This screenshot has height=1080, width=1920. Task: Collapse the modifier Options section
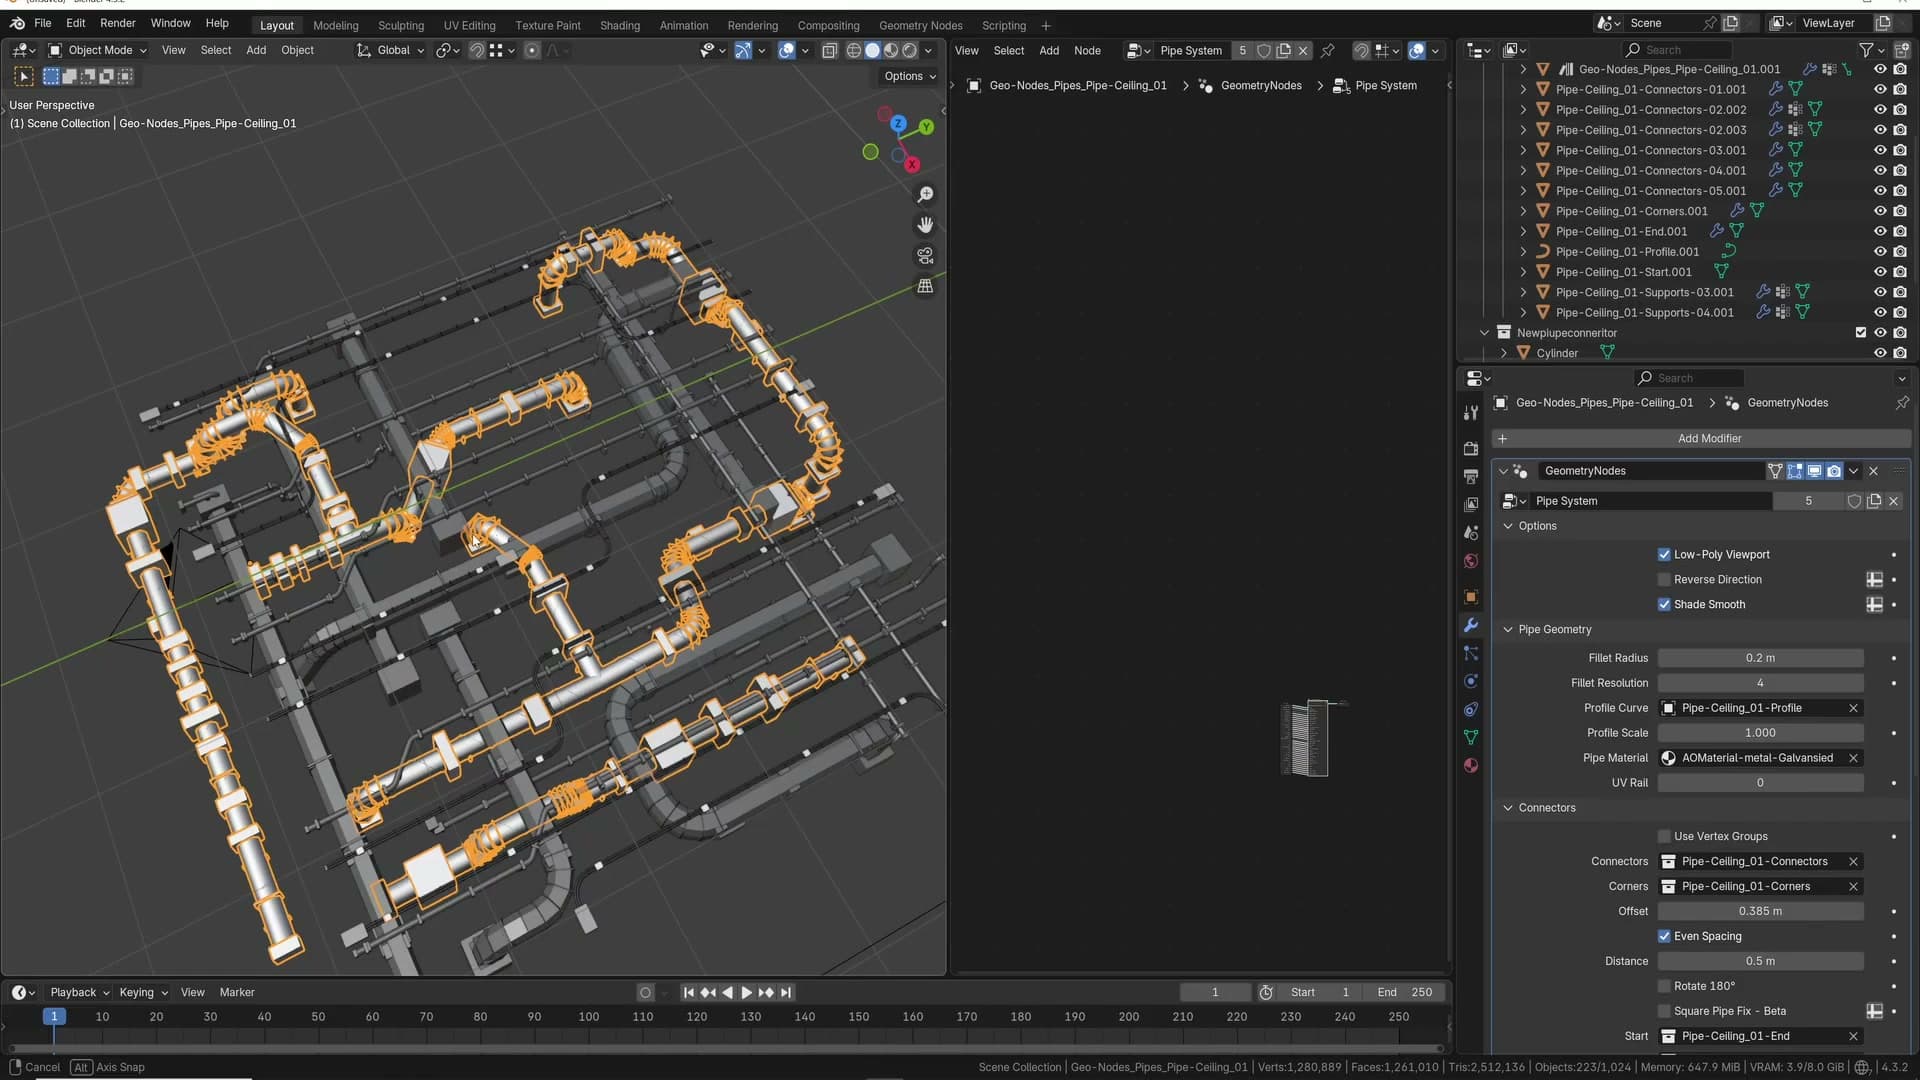[1508, 526]
